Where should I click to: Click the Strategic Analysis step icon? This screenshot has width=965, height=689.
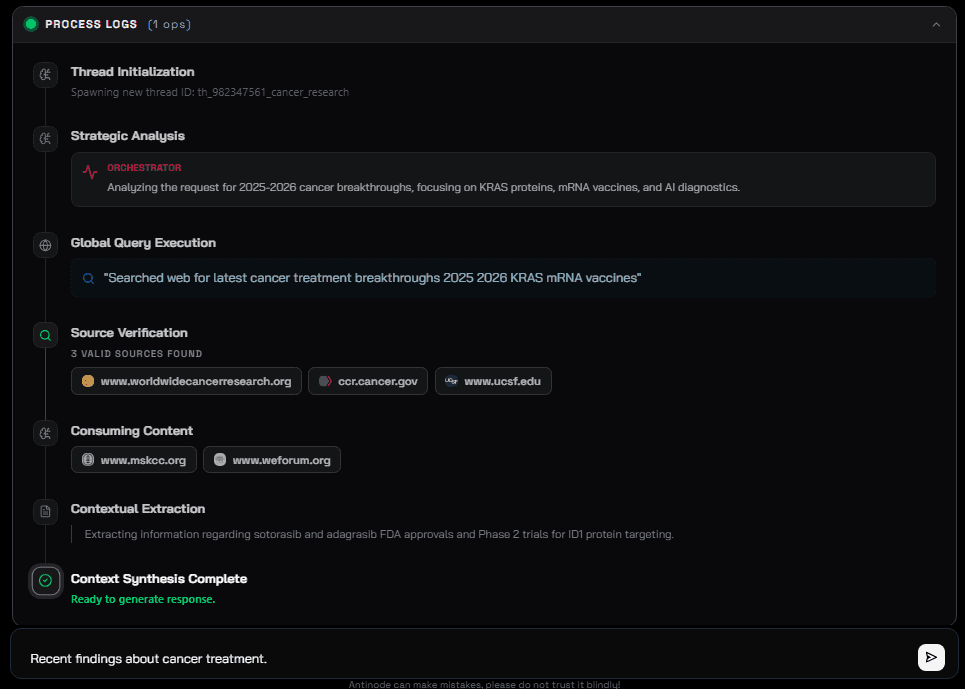tap(45, 139)
